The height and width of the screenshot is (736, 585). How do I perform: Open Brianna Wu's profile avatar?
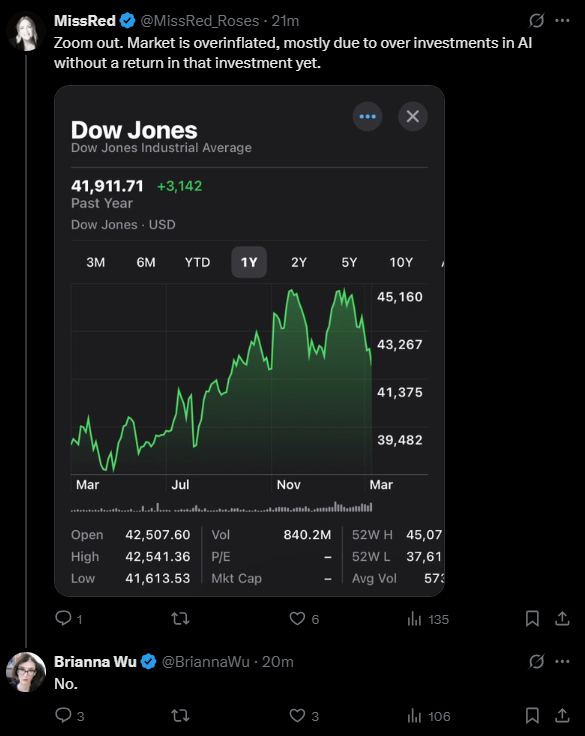tap(26, 672)
